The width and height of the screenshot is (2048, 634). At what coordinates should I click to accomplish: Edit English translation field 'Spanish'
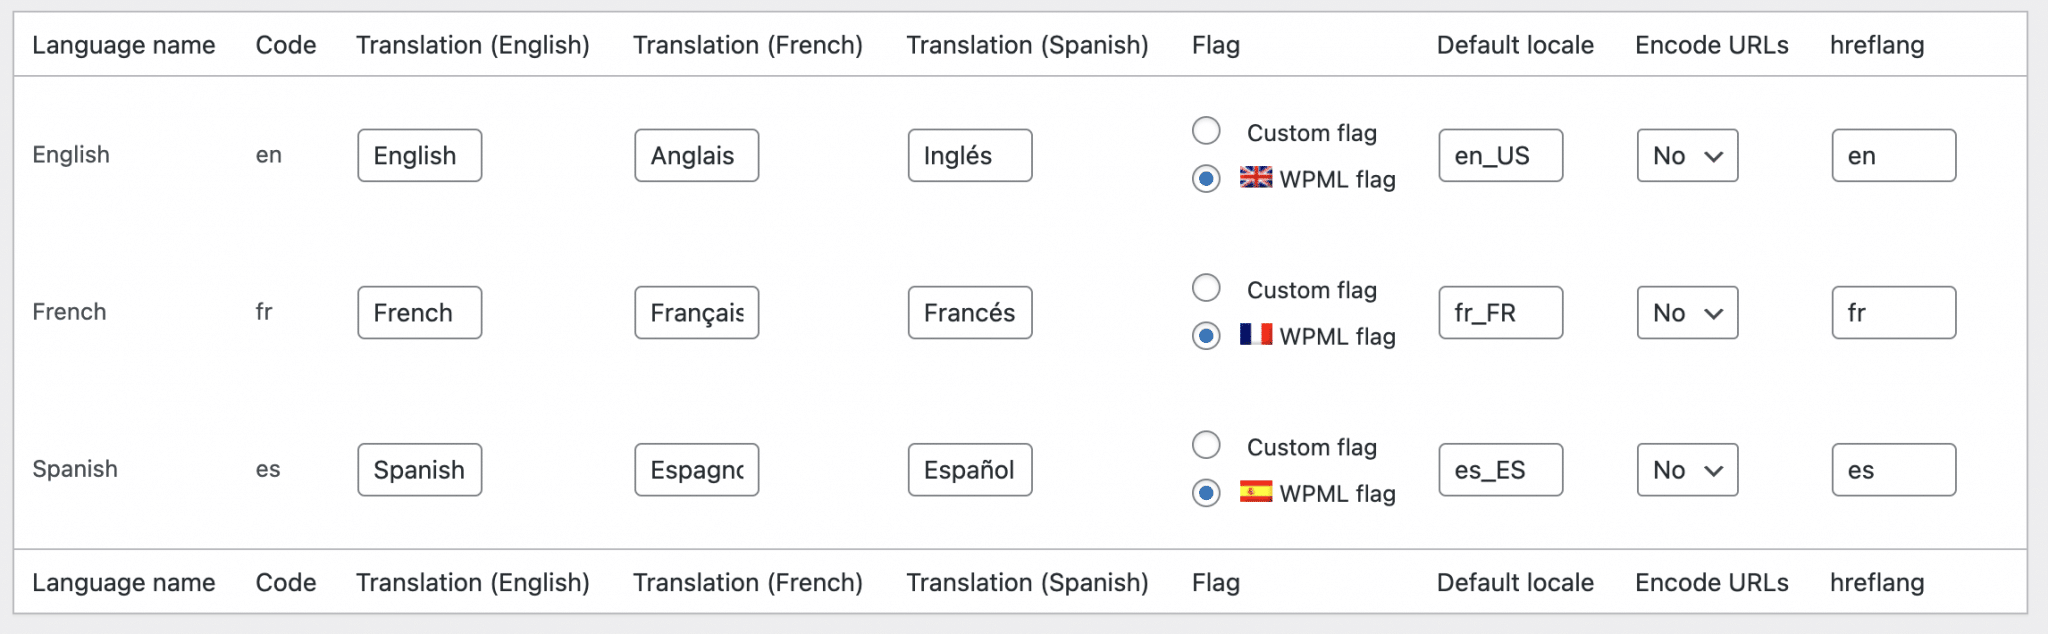420,469
